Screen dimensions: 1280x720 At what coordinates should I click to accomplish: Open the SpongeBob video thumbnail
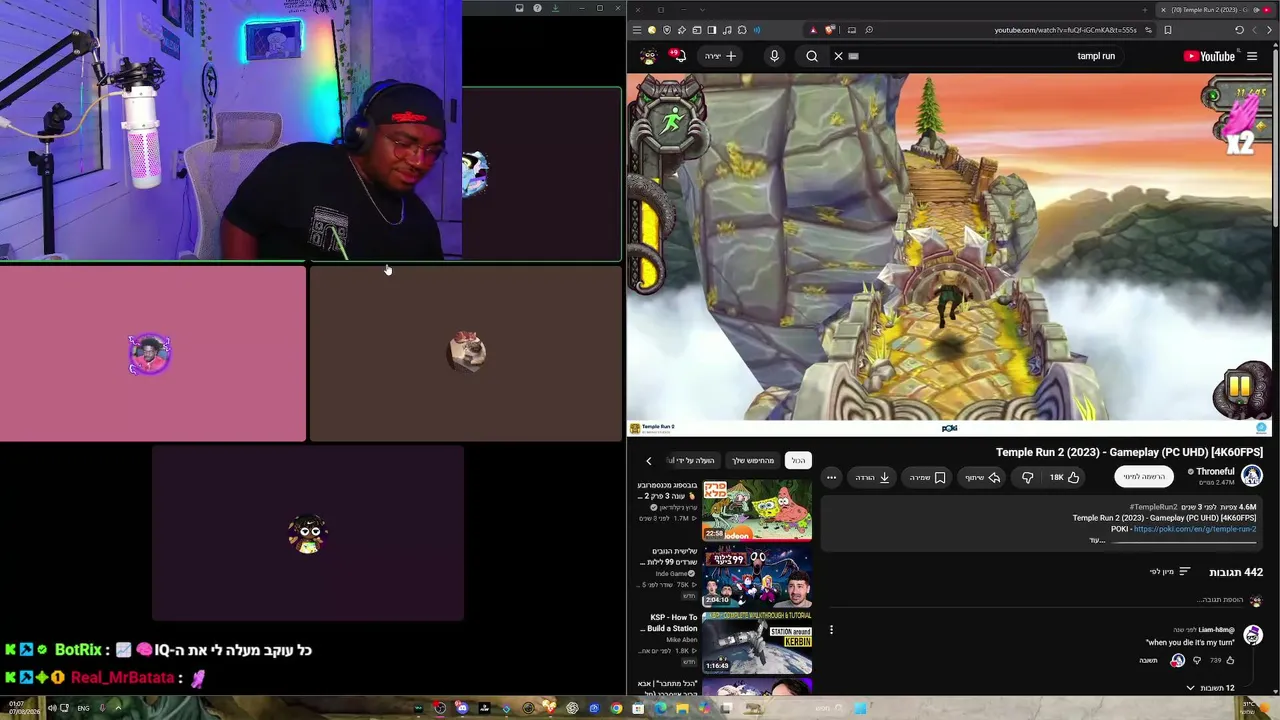pyautogui.click(x=757, y=510)
